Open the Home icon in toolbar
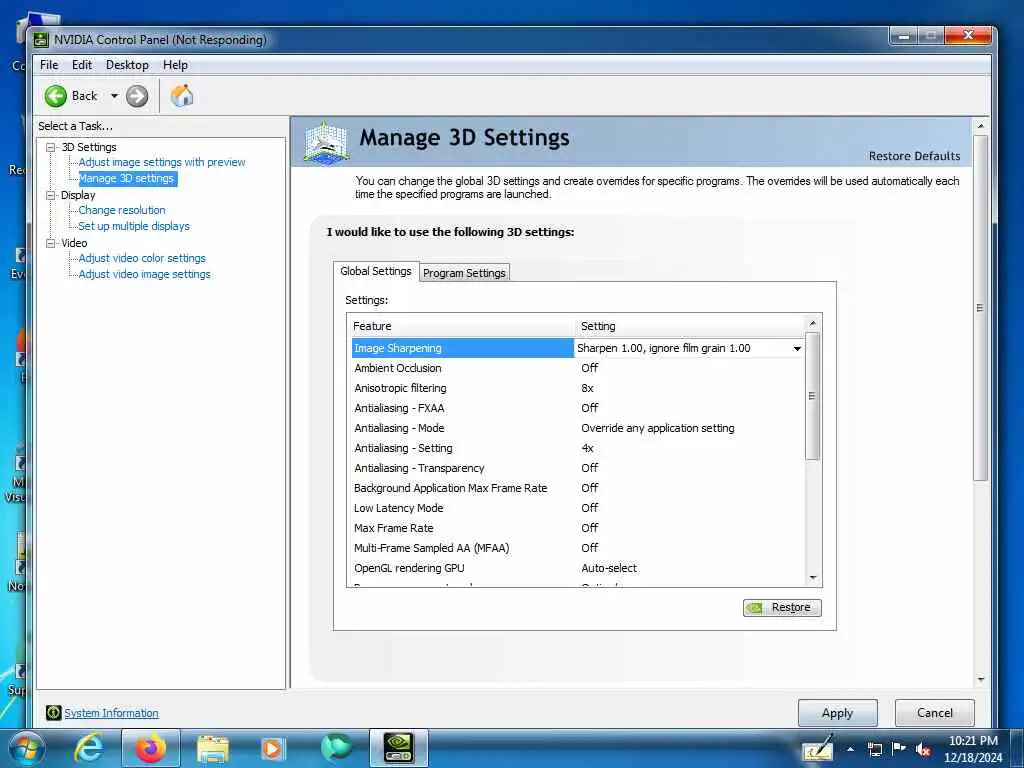This screenshot has height=768, width=1024. [182, 96]
